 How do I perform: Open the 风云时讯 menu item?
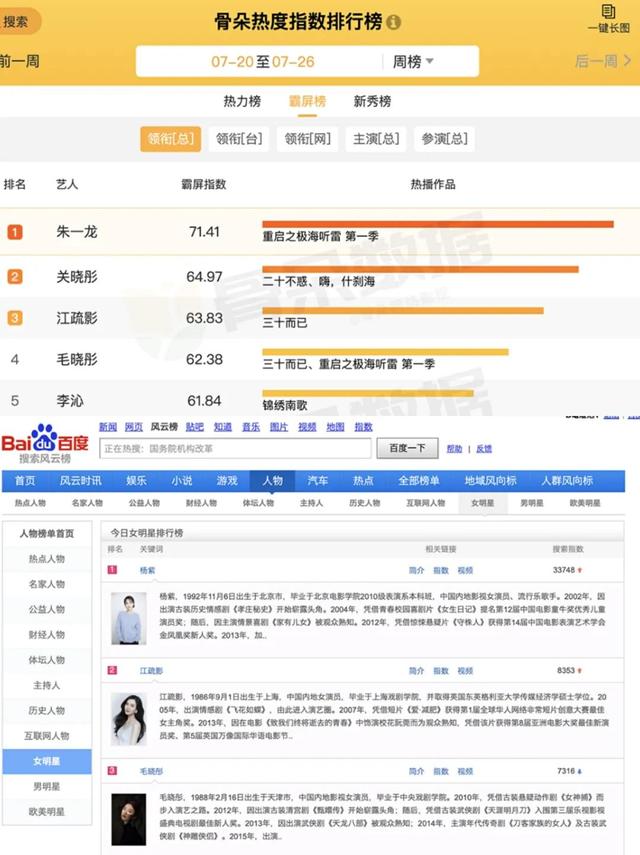click(x=81, y=480)
